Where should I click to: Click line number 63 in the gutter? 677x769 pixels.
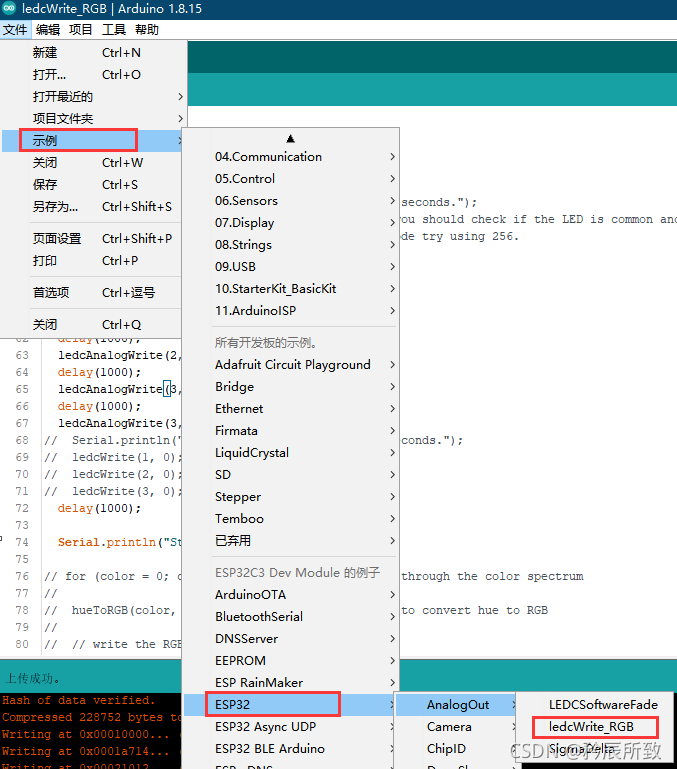22,355
